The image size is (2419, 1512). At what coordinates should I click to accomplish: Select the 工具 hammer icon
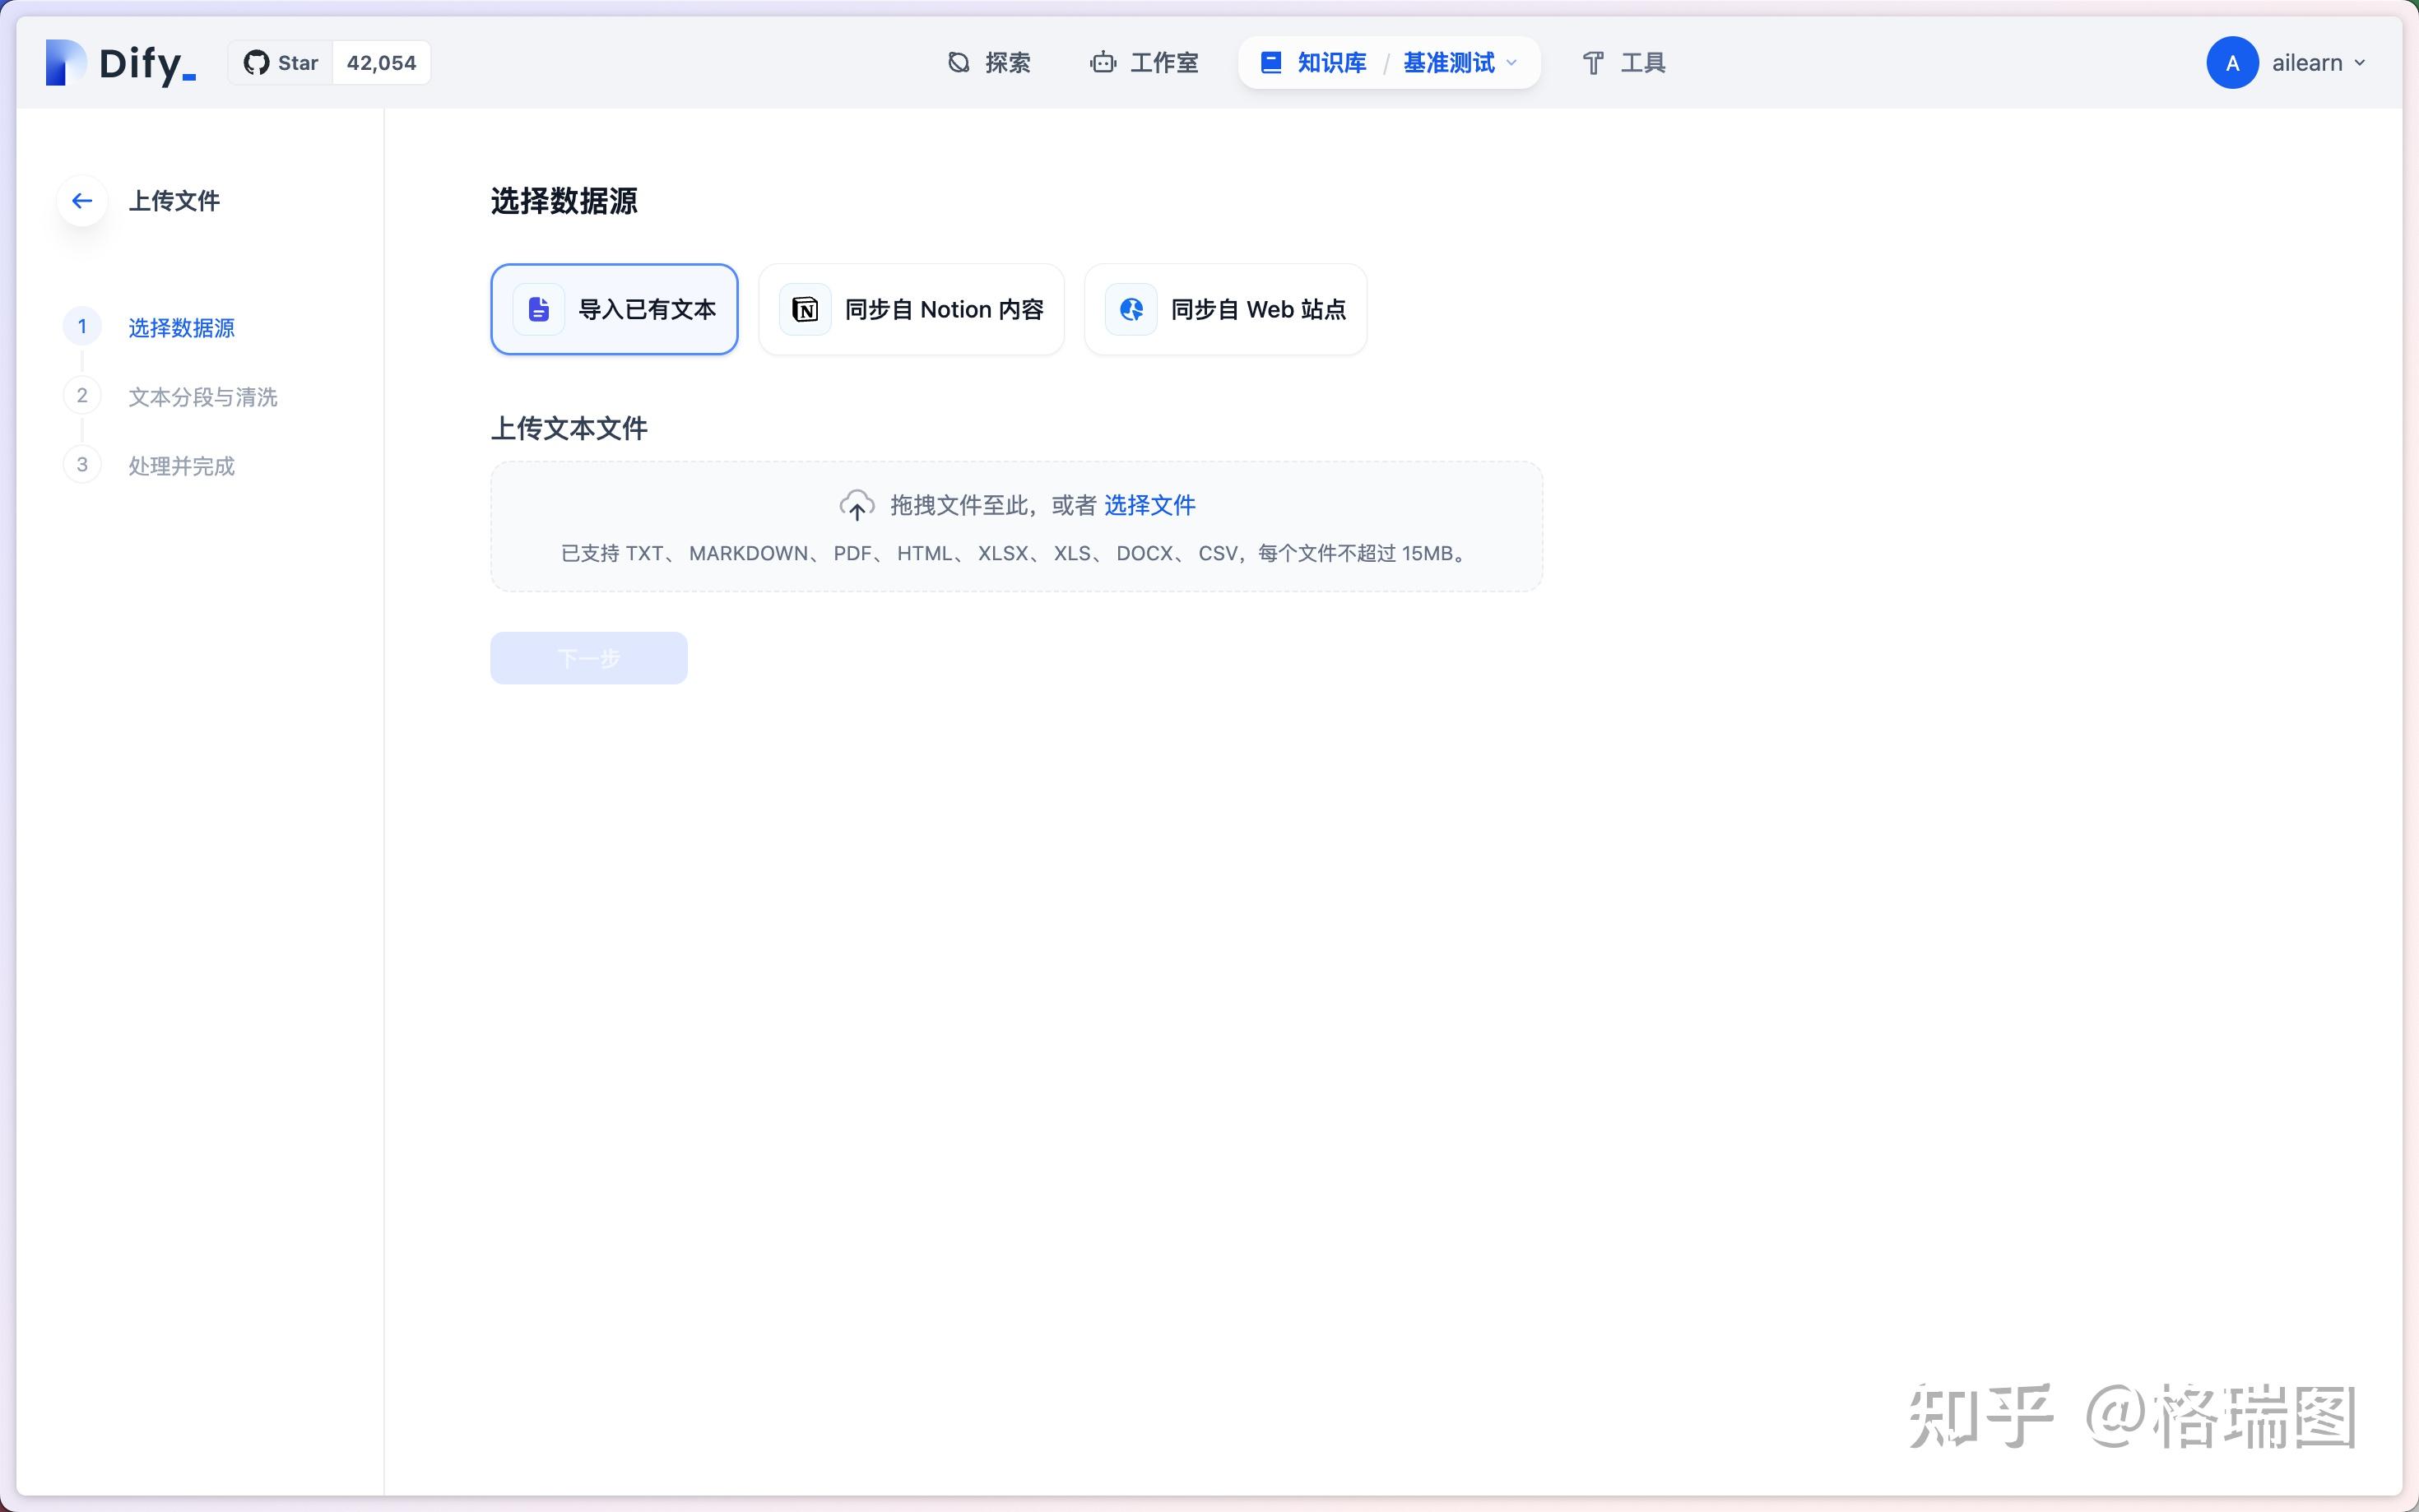(x=1592, y=62)
